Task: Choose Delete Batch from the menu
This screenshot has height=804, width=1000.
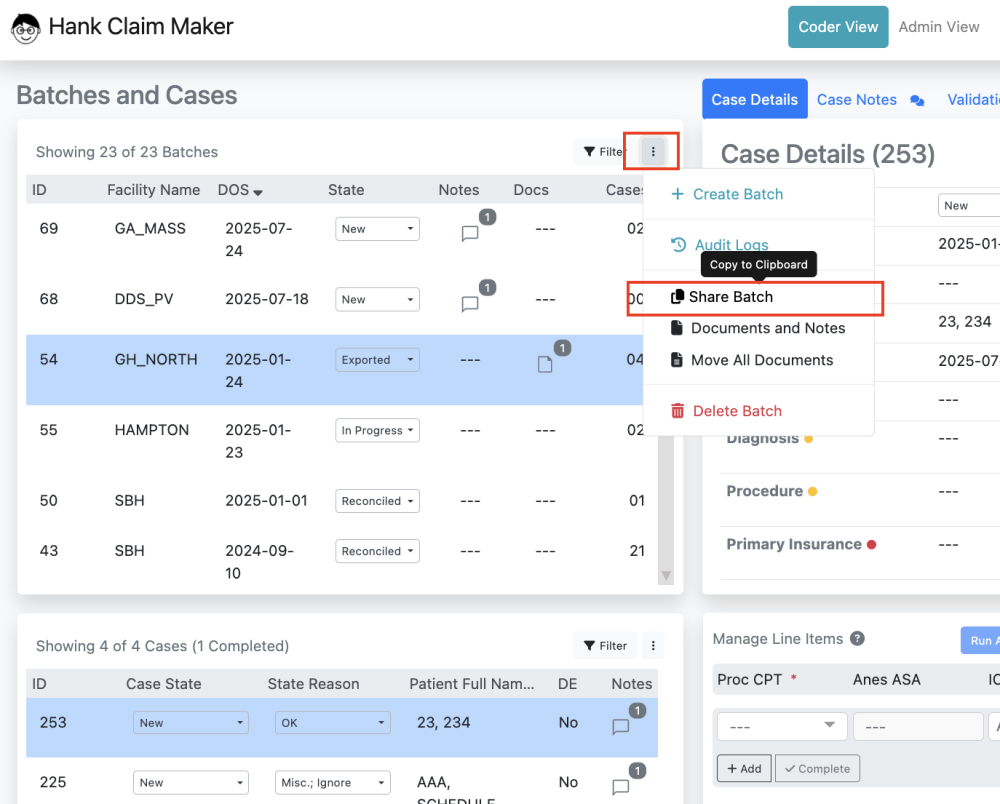Action: point(726,411)
